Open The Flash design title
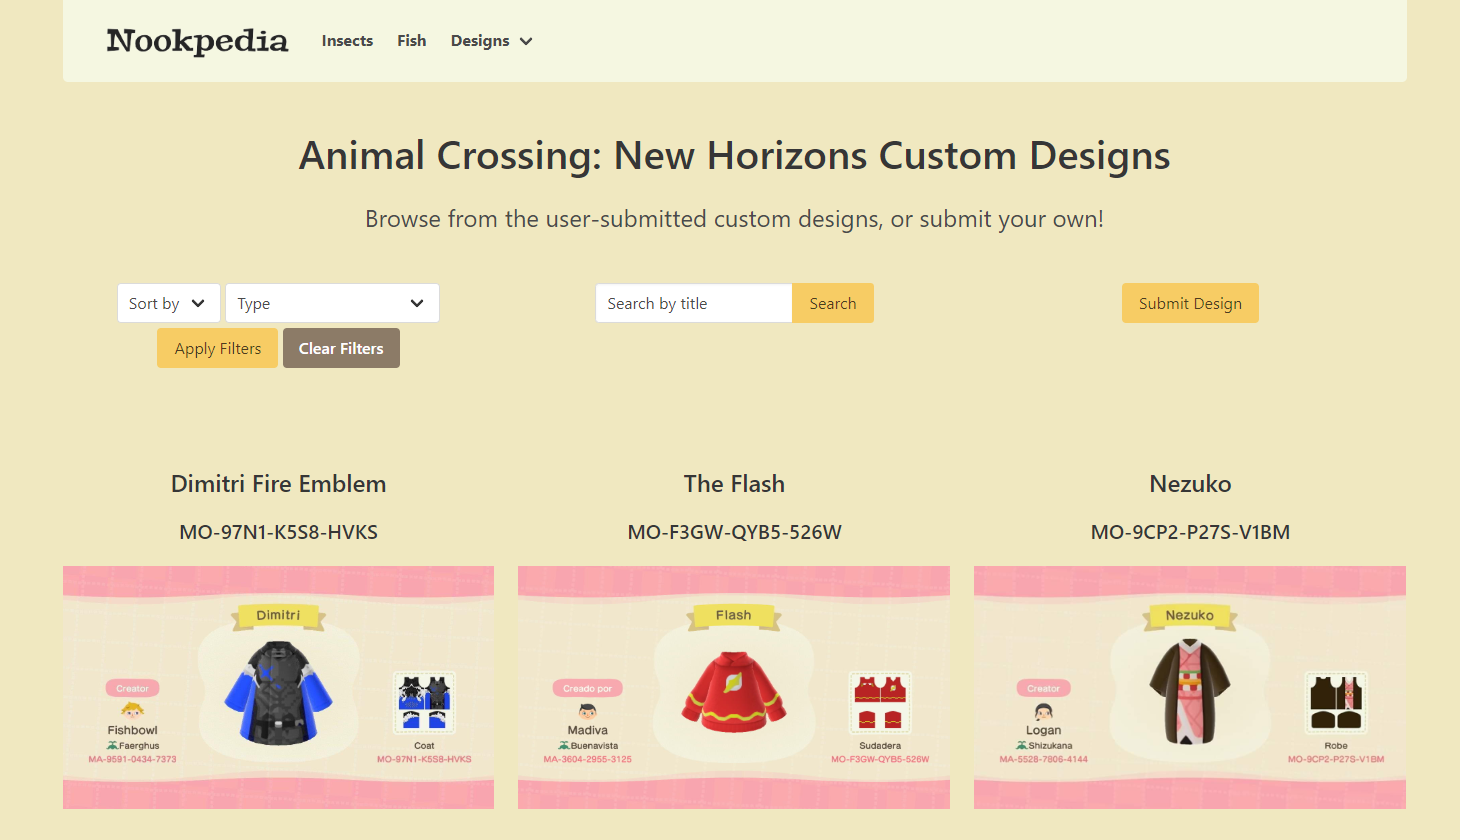 point(734,484)
